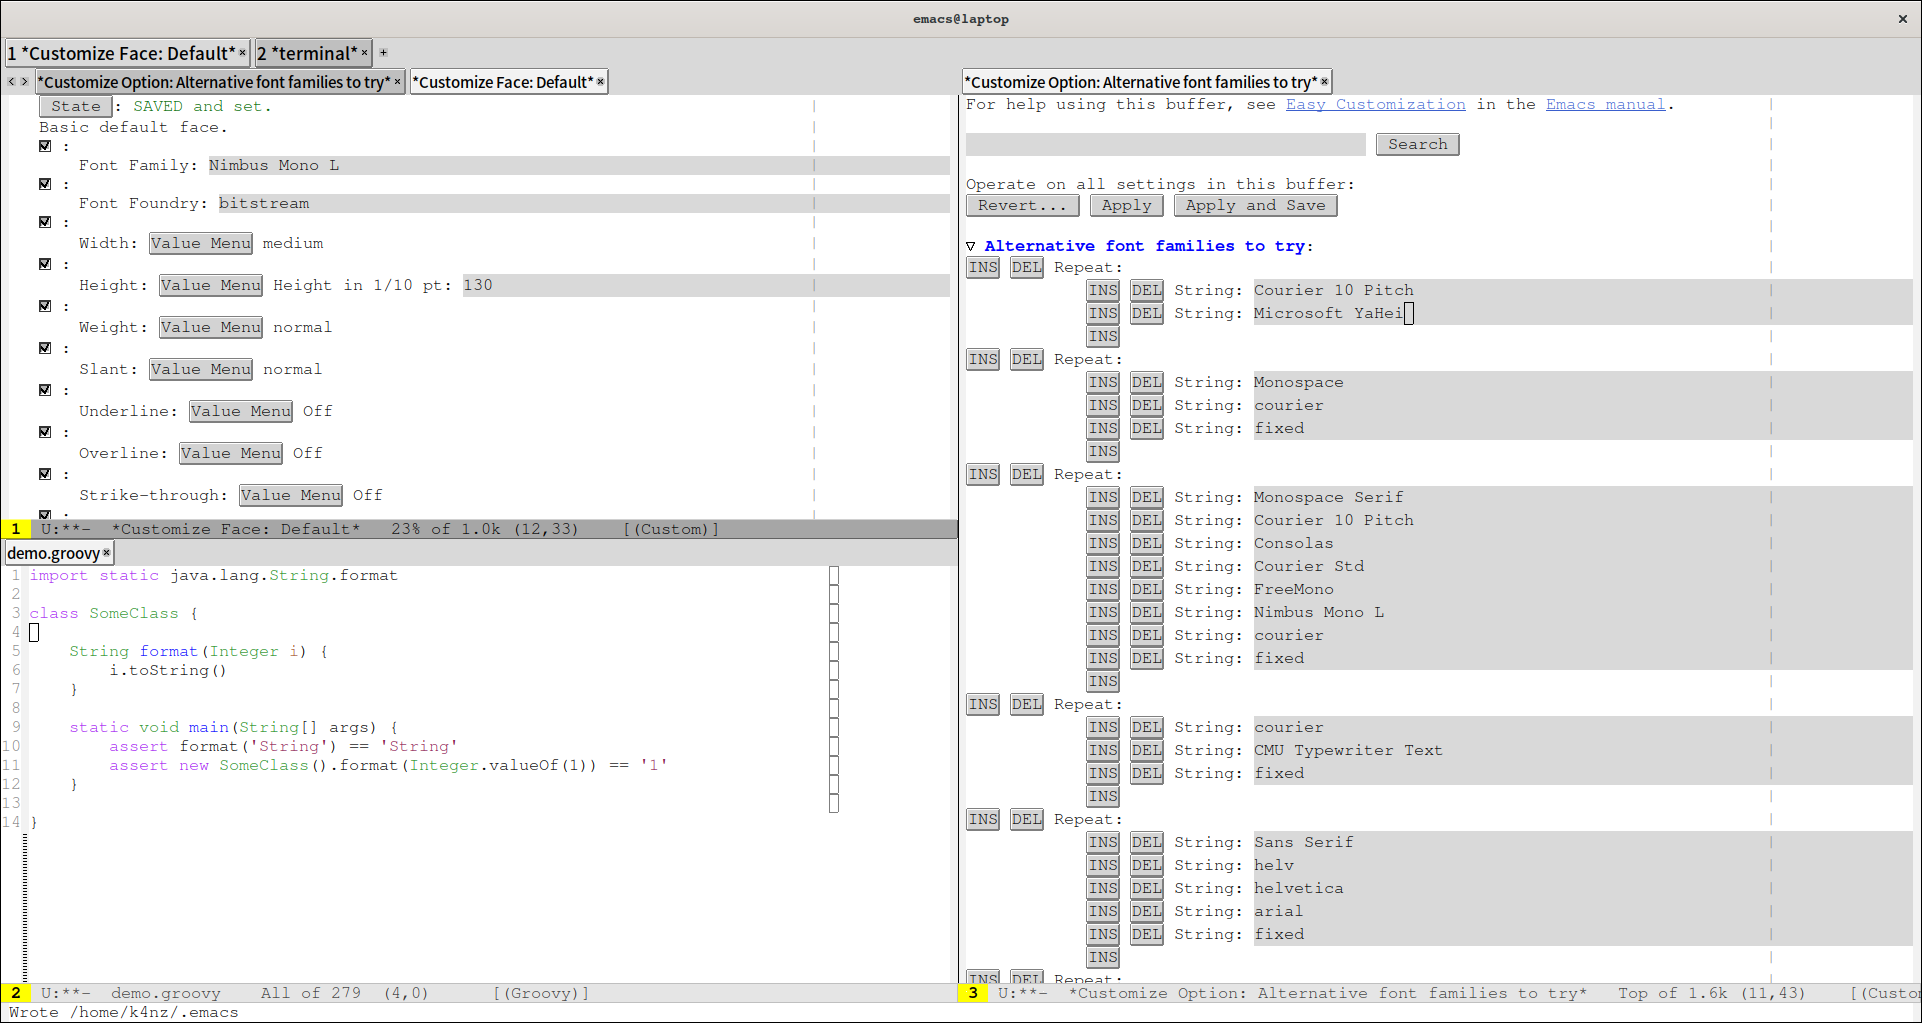
Task: Click DEL for the Consolas string
Action: [1146, 543]
